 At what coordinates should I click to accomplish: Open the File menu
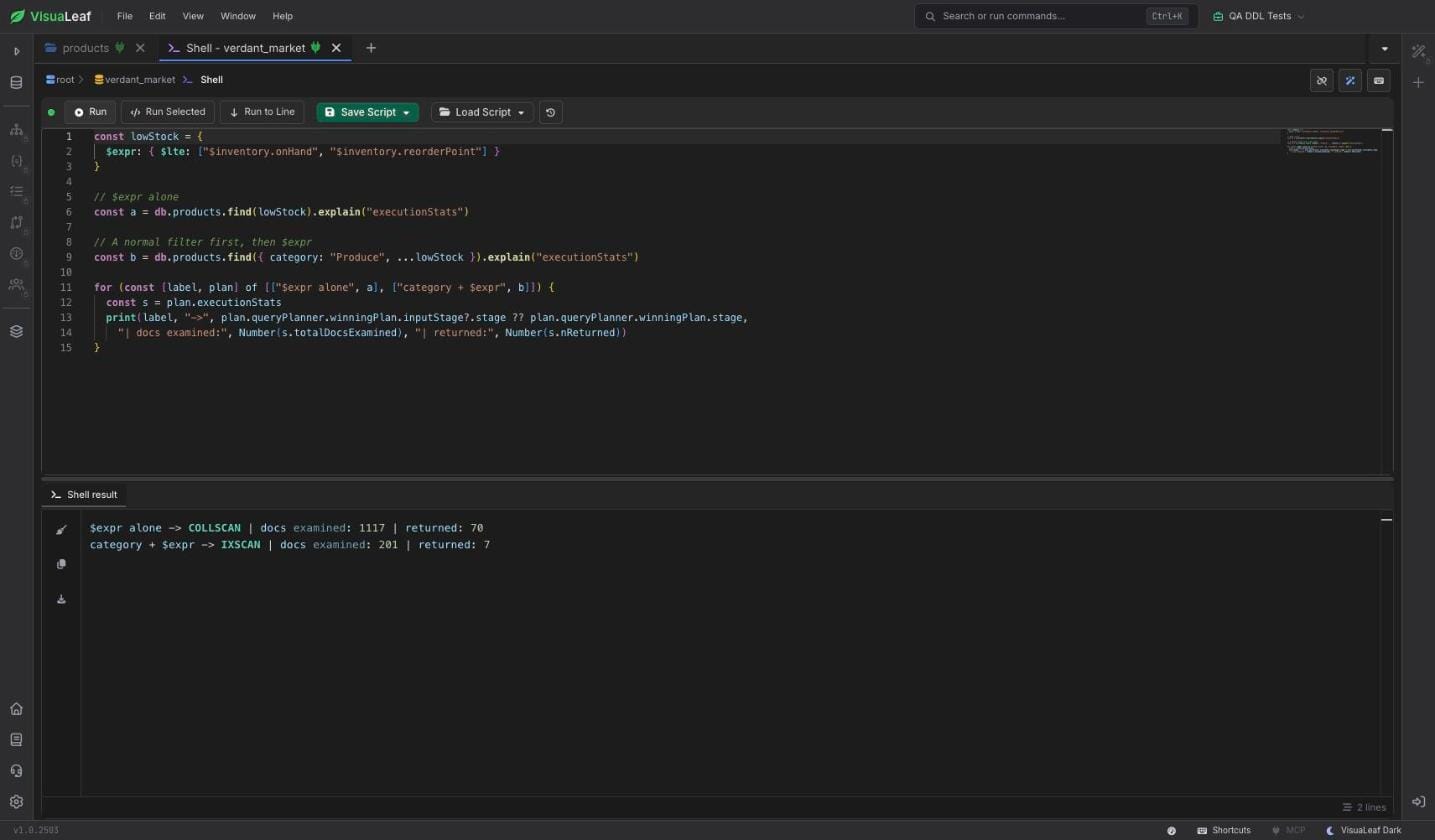click(124, 16)
